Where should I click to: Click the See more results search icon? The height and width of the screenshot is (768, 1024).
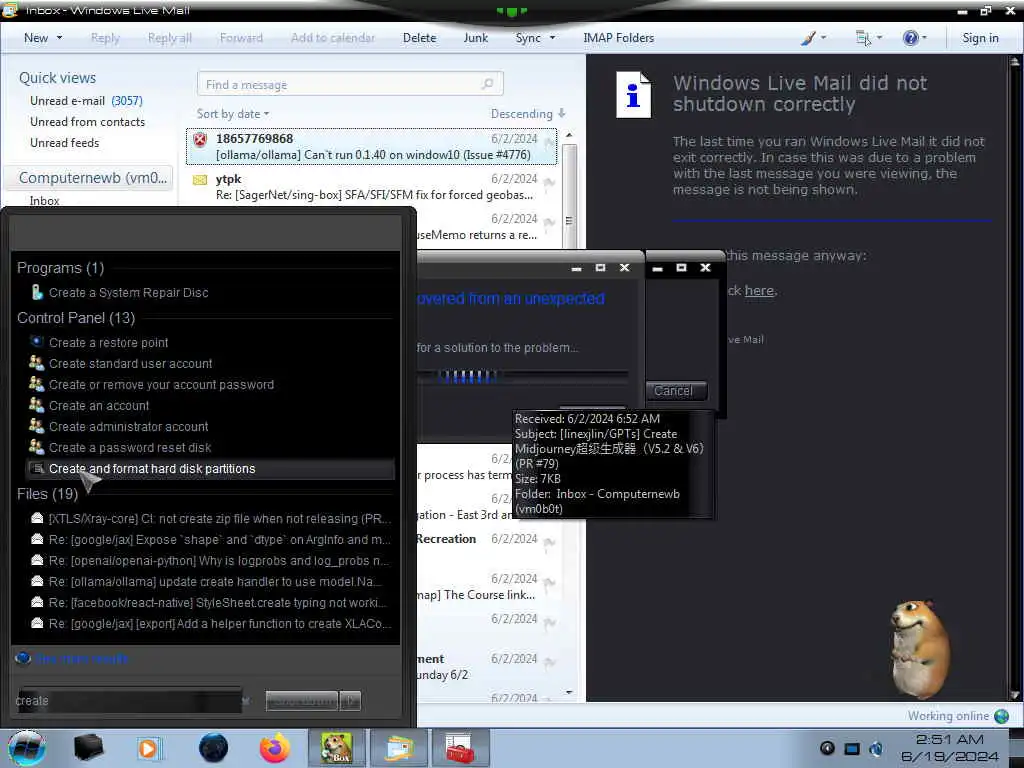tap(23, 658)
